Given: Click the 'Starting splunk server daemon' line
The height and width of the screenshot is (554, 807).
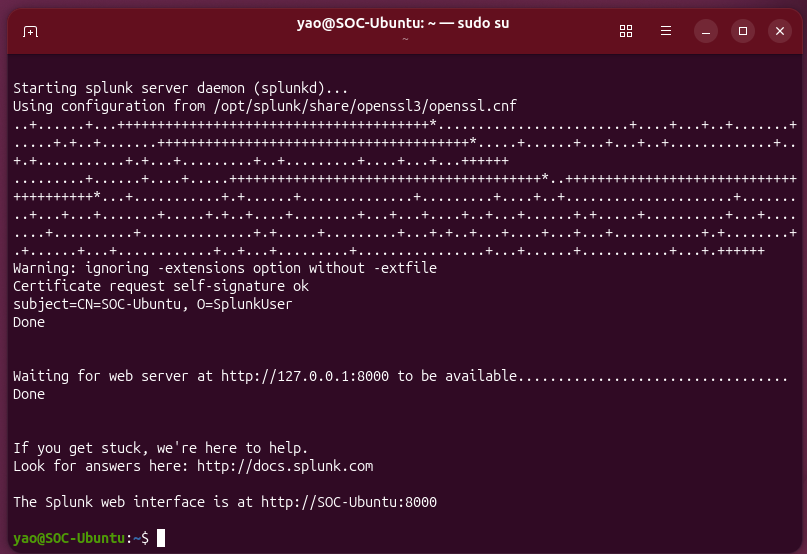Looking at the screenshot, I should [181, 88].
